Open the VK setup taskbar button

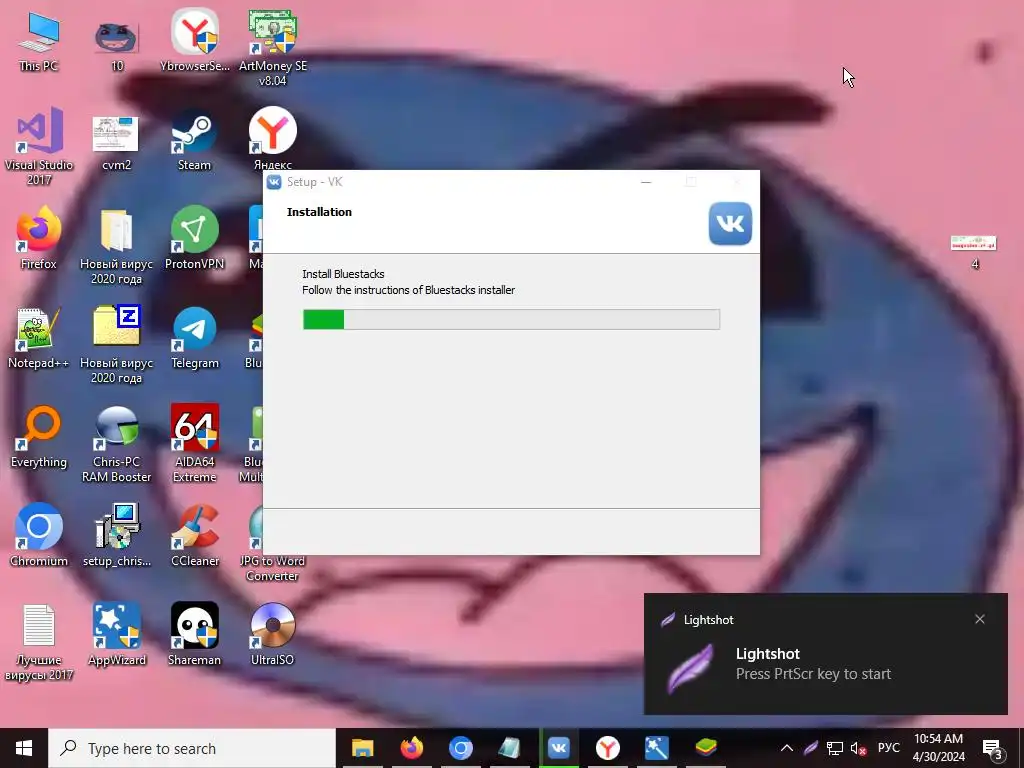tap(558, 748)
